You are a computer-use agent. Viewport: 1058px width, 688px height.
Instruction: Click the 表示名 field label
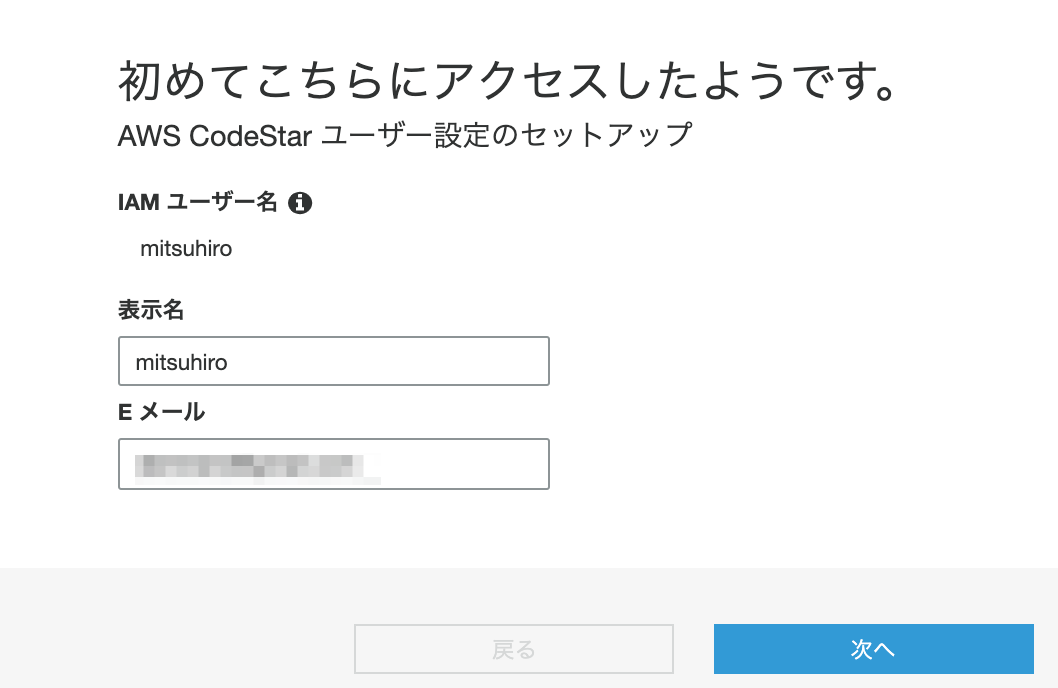(x=151, y=310)
